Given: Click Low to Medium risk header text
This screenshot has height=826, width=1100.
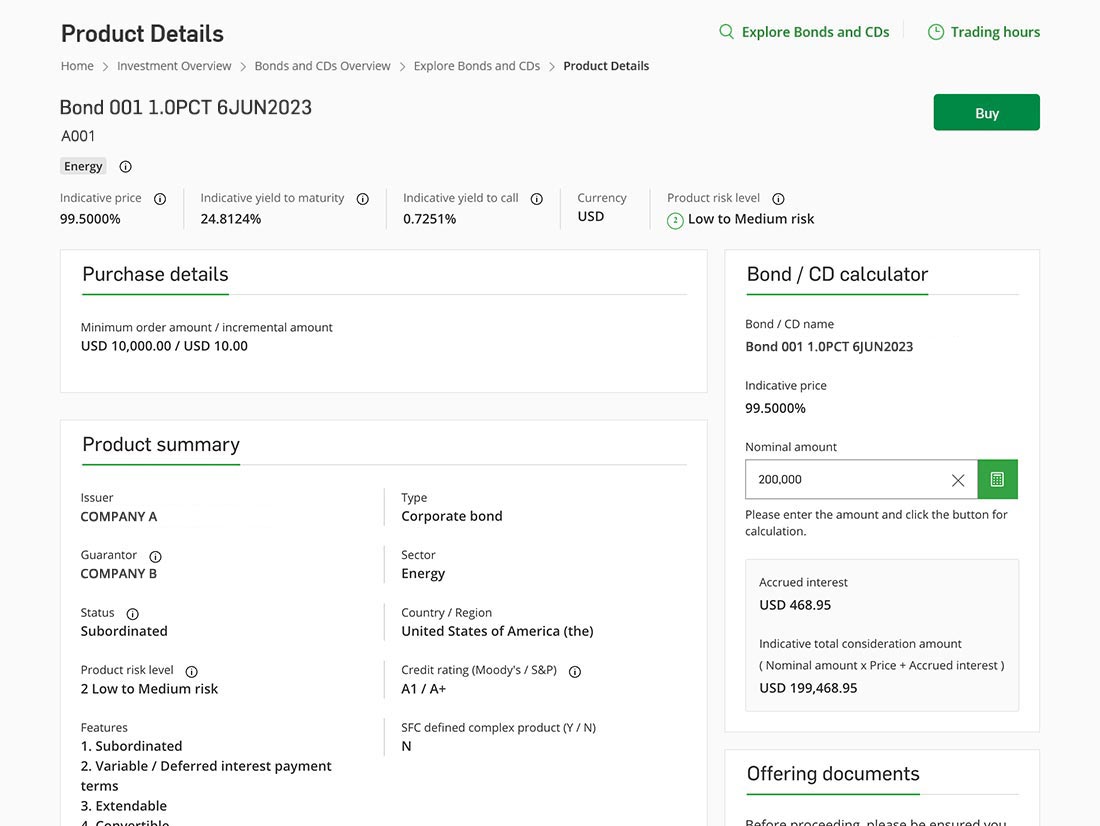Looking at the screenshot, I should [751, 219].
